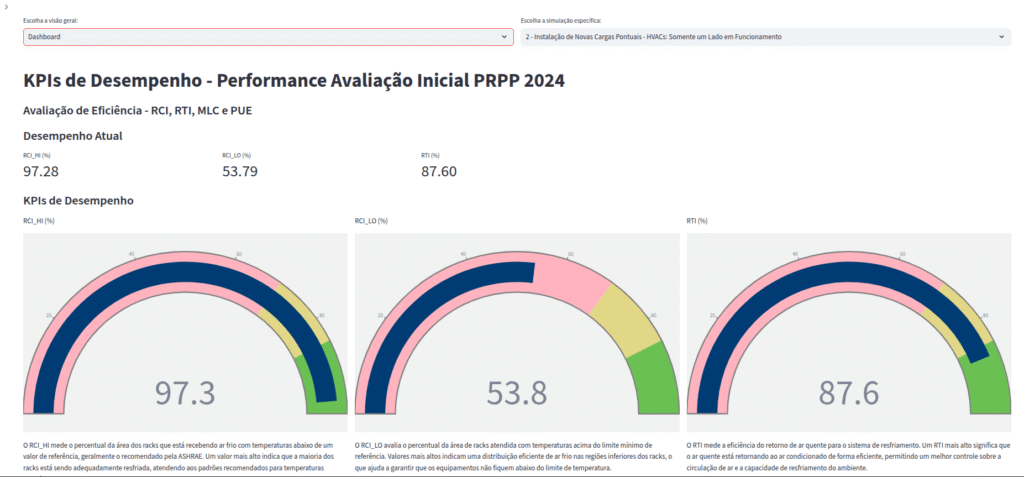The width and height of the screenshot is (1024, 477).
Task: Click the 87.6 number inside the RTI gauge
Action: point(848,393)
